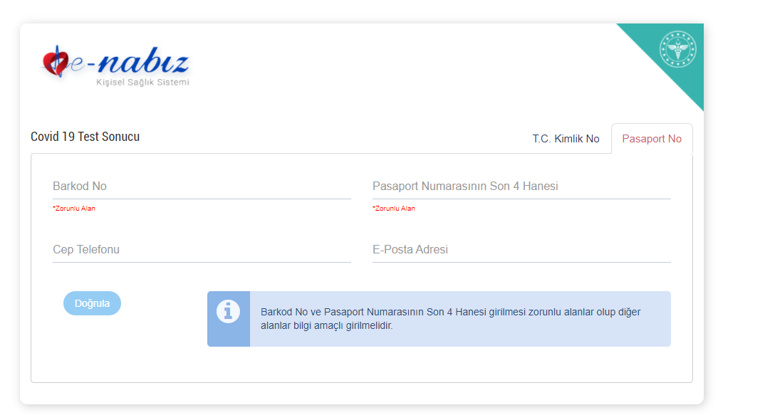Click the Covid 19 Test Sonucu heading
770x420 pixels.
click(x=85, y=137)
